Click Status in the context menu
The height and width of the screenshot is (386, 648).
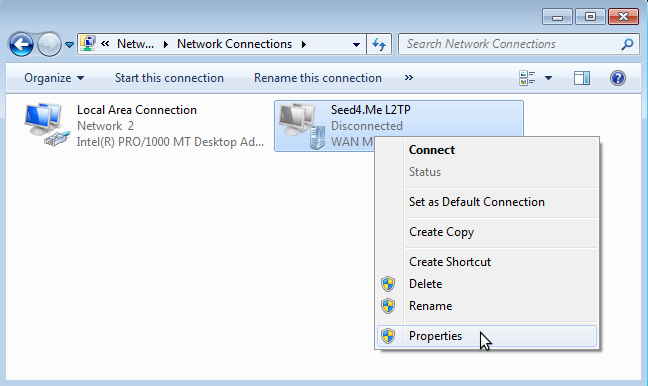pos(486,172)
